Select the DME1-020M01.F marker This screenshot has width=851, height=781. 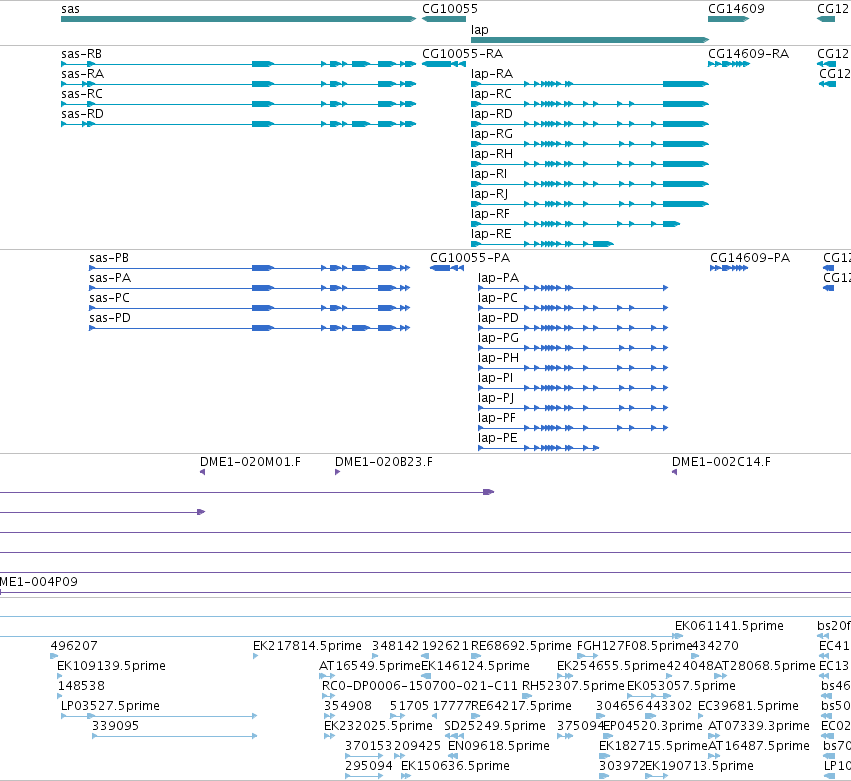[x=202, y=472]
